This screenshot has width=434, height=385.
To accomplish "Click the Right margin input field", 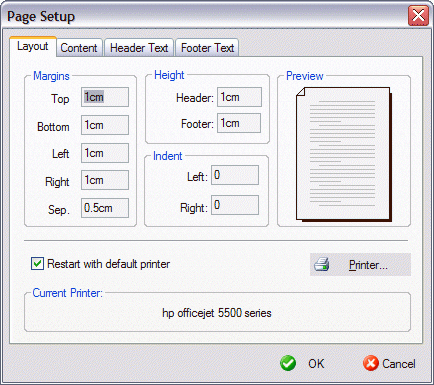I will 105,180.
